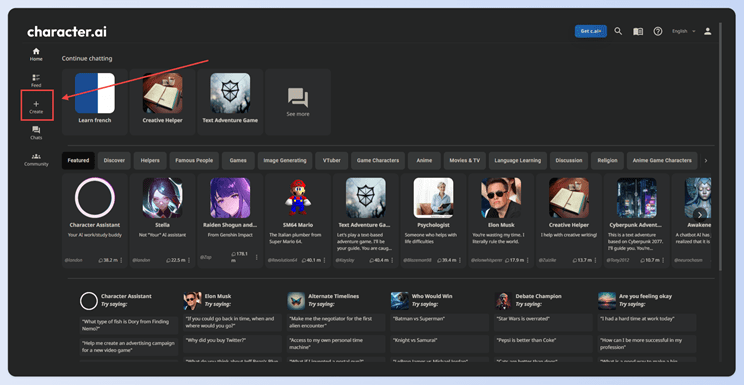Try prompt "What type of fish is Dory"
Screen dimensions: 744x385
click(x=129, y=325)
